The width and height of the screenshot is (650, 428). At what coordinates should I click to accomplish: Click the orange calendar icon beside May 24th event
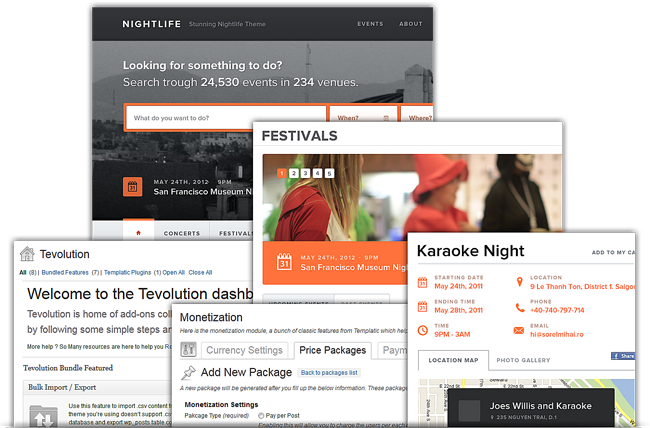(x=133, y=187)
